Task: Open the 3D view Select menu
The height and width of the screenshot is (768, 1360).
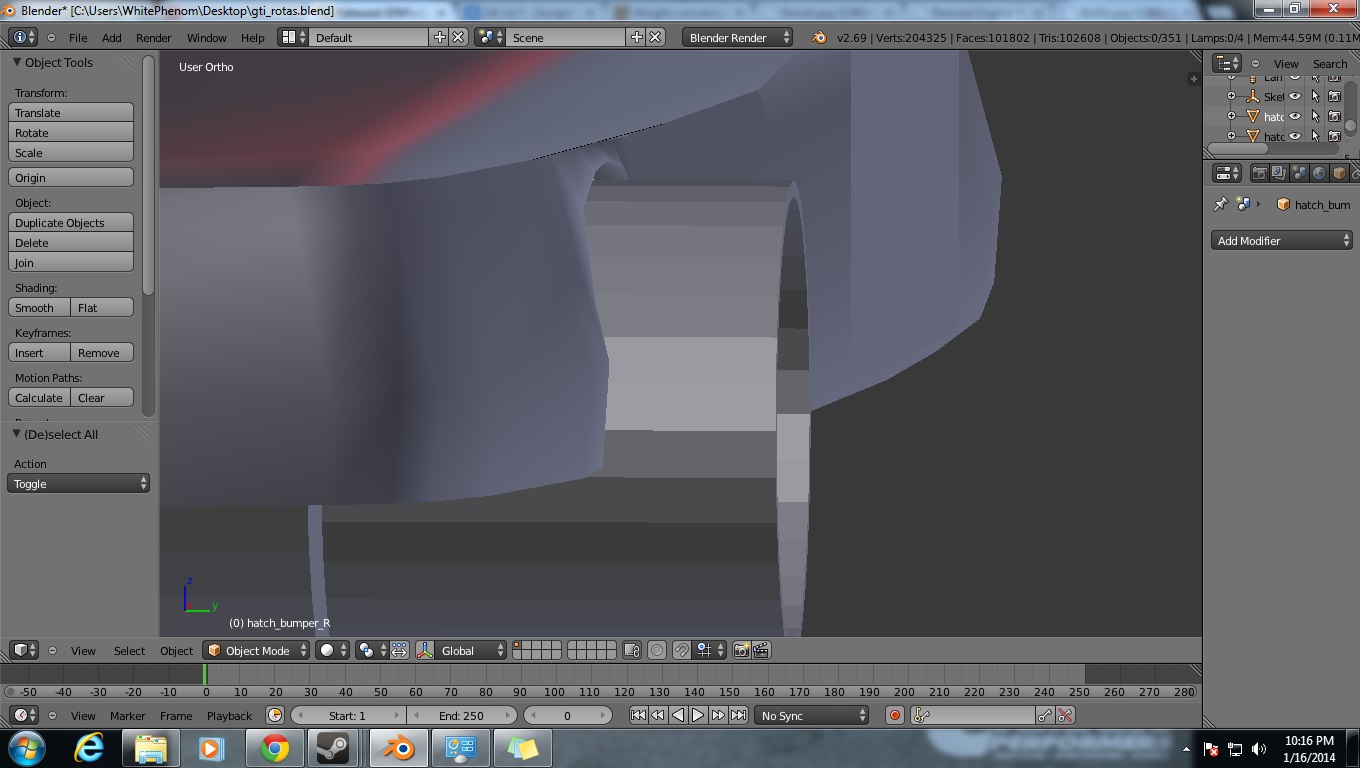Action: (x=129, y=650)
